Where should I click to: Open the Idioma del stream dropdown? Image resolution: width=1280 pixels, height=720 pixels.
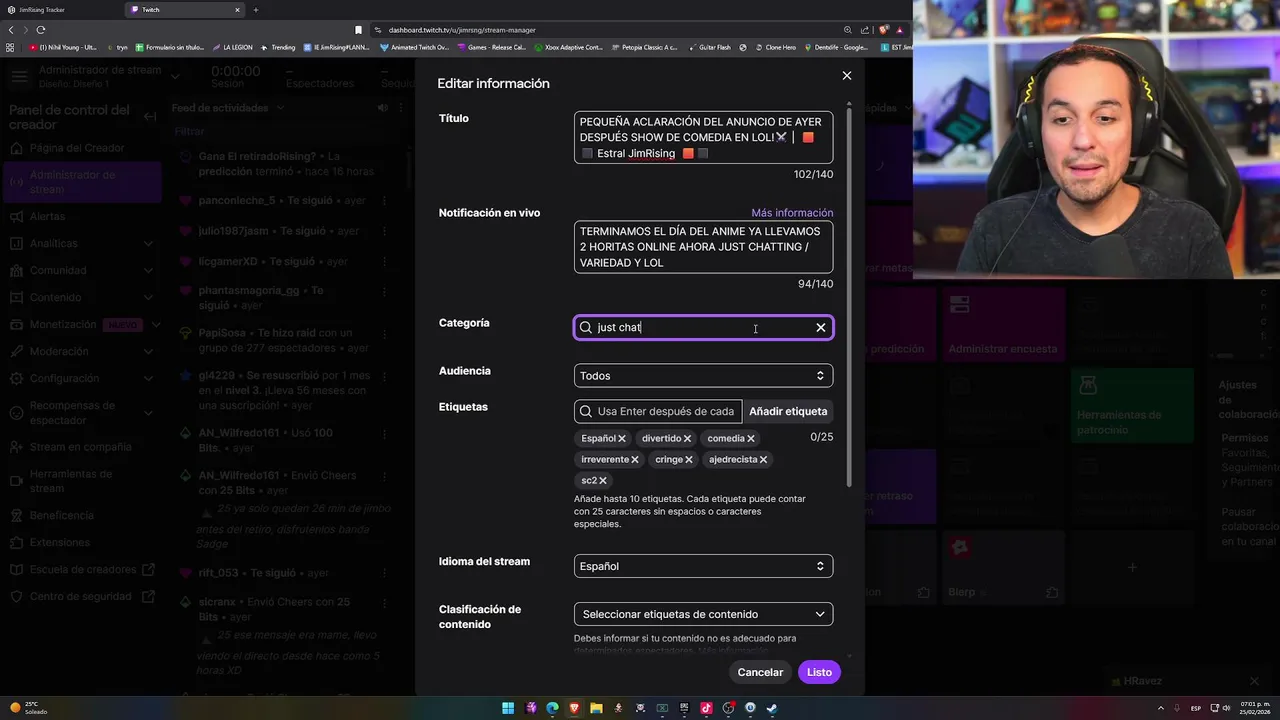(703, 566)
